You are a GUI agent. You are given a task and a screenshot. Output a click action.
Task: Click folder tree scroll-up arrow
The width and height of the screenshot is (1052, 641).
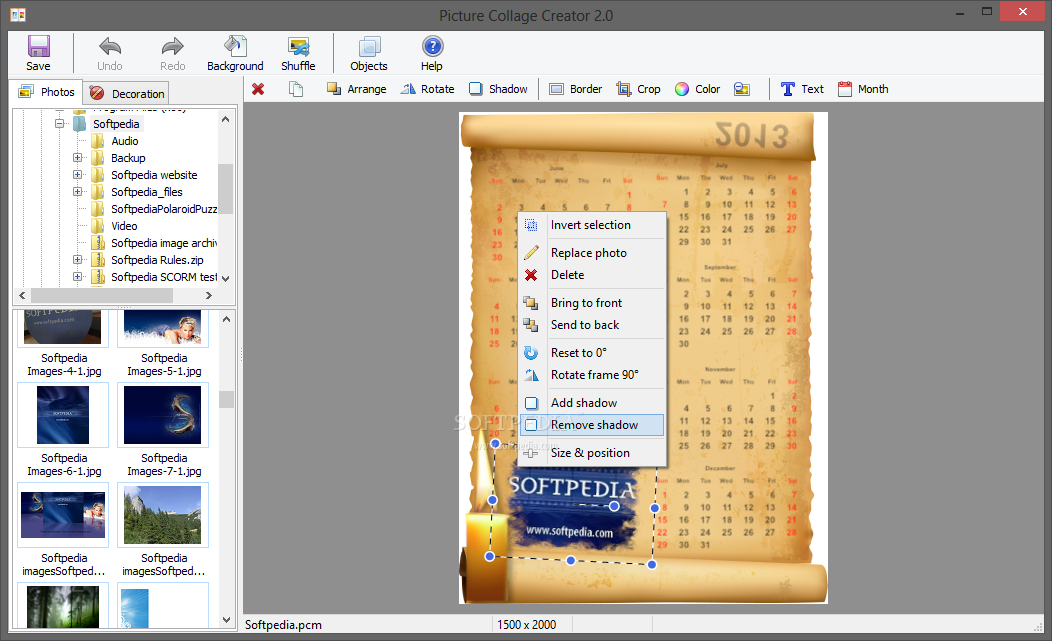[x=225, y=119]
